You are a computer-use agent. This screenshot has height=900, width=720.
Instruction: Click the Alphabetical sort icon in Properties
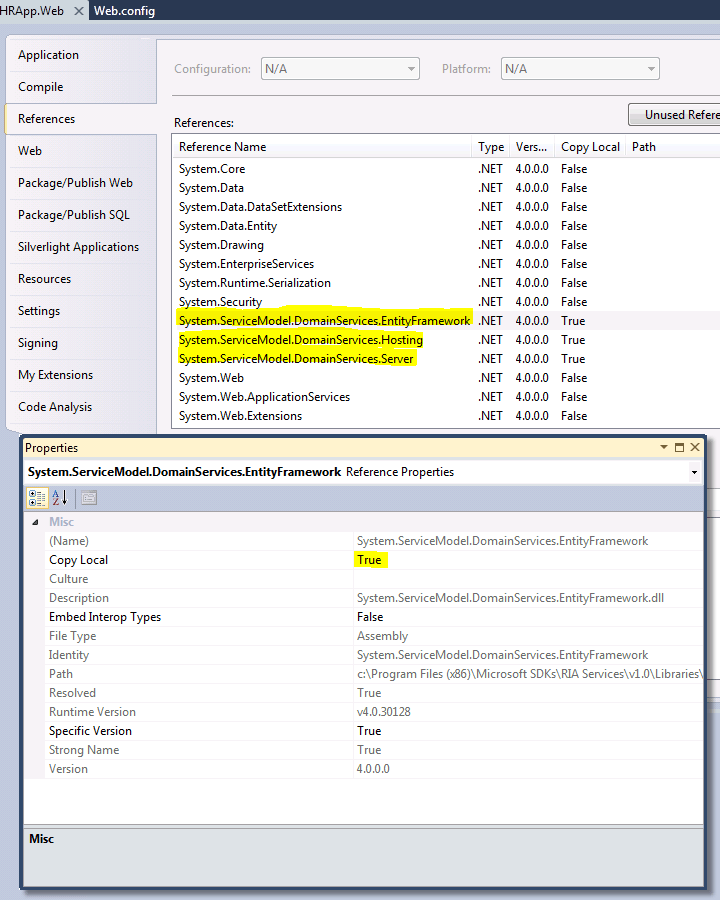[59, 498]
